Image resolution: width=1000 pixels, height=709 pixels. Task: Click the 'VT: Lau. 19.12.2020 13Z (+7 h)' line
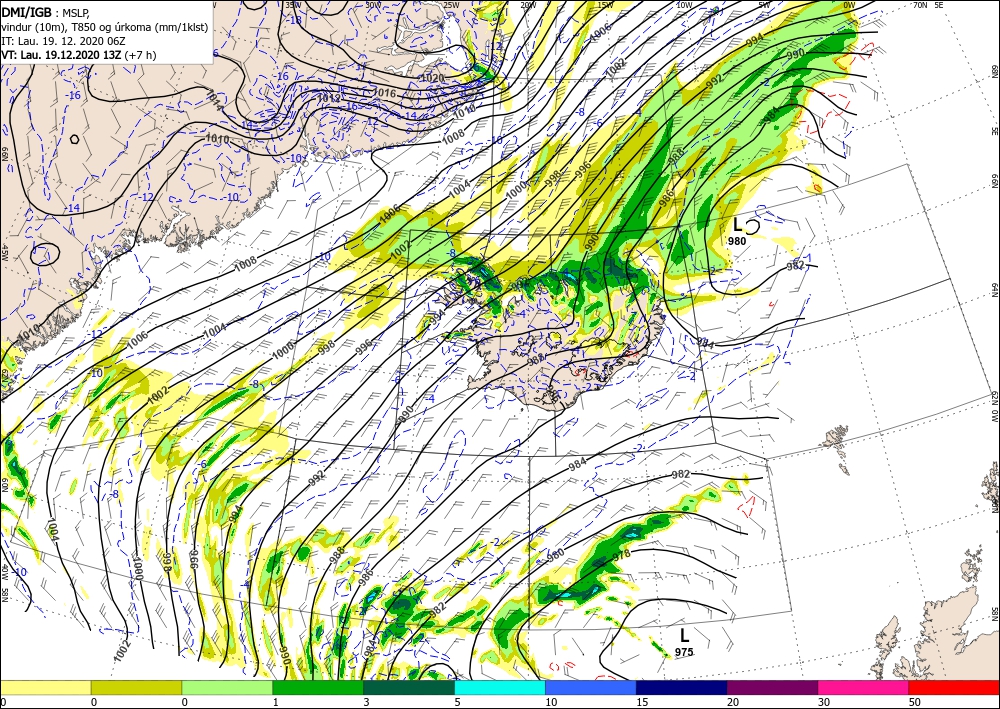pyautogui.click(x=78, y=55)
